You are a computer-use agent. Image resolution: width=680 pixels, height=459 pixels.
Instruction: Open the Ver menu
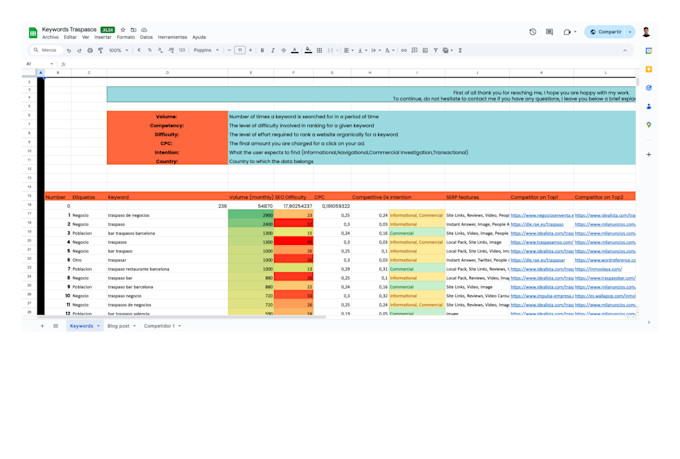pos(85,37)
